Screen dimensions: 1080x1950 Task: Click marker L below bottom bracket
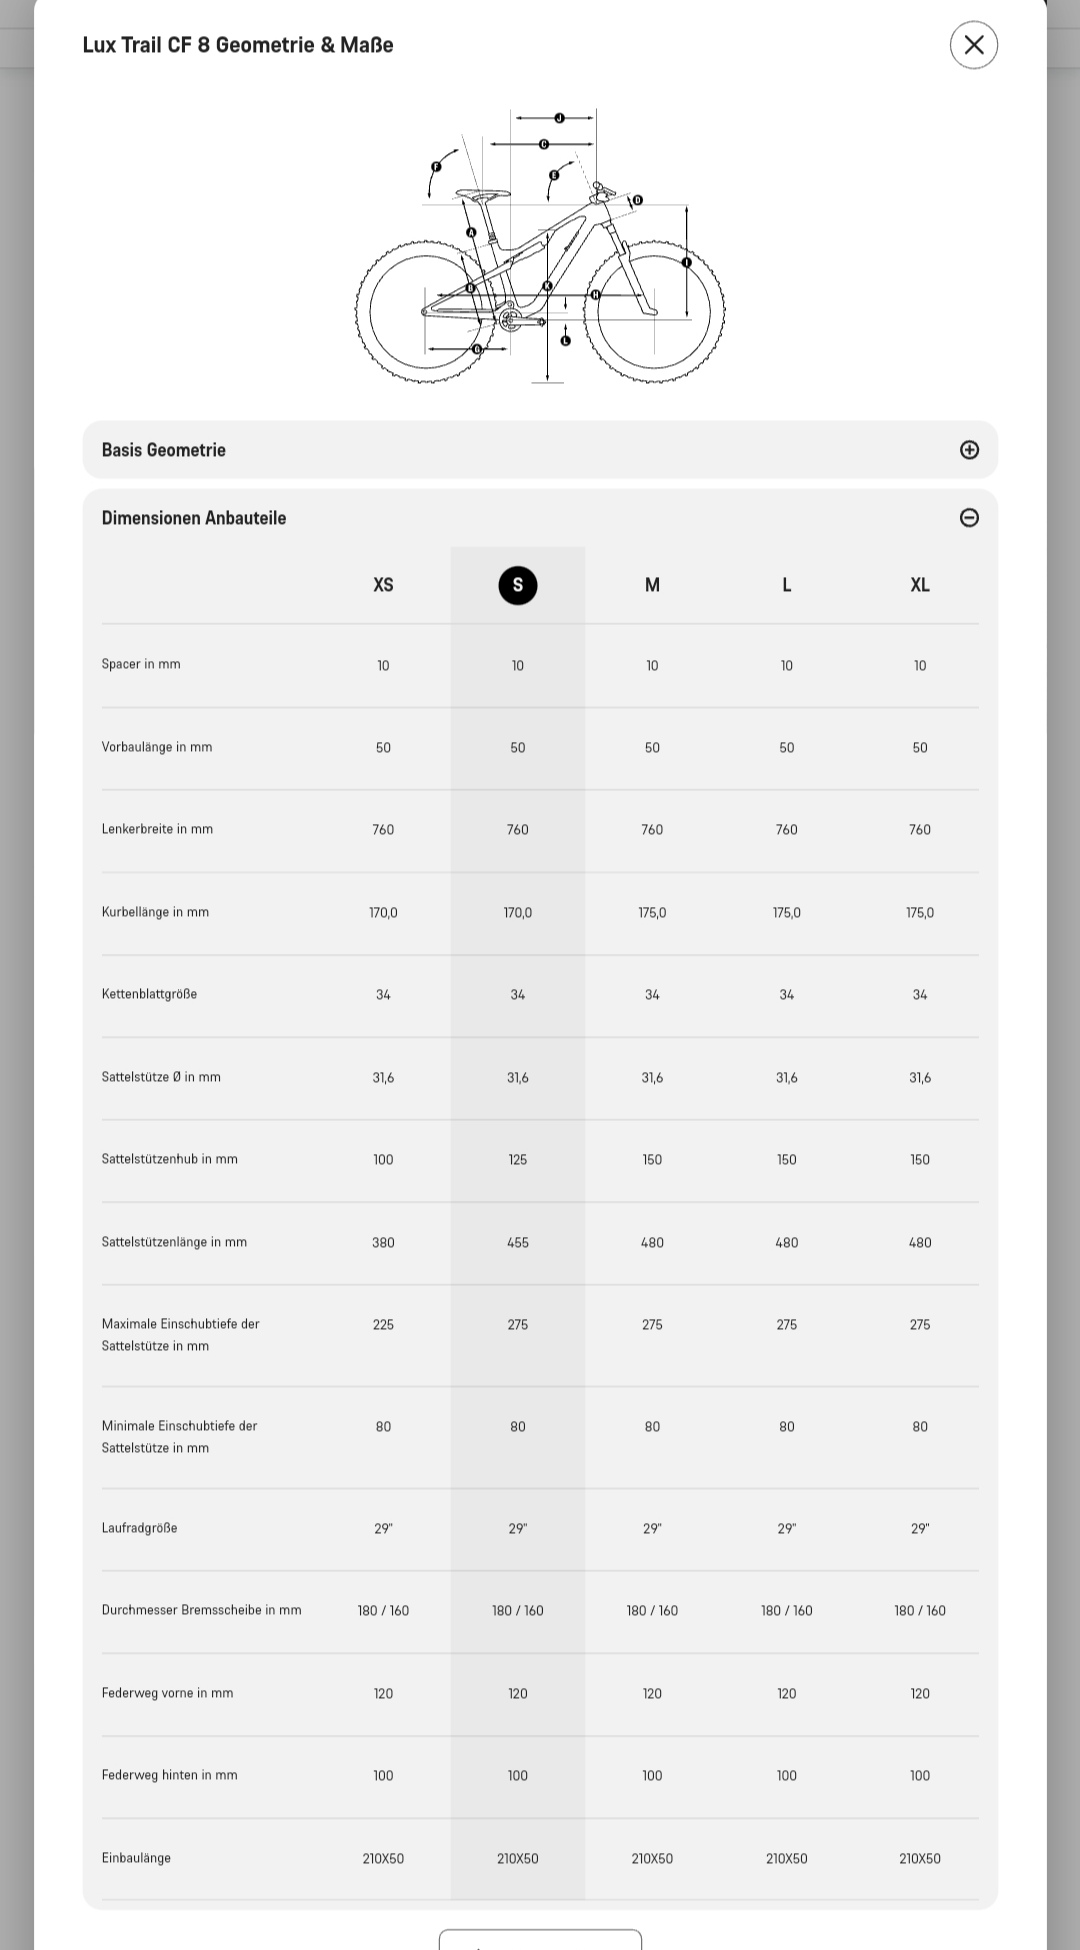point(565,341)
